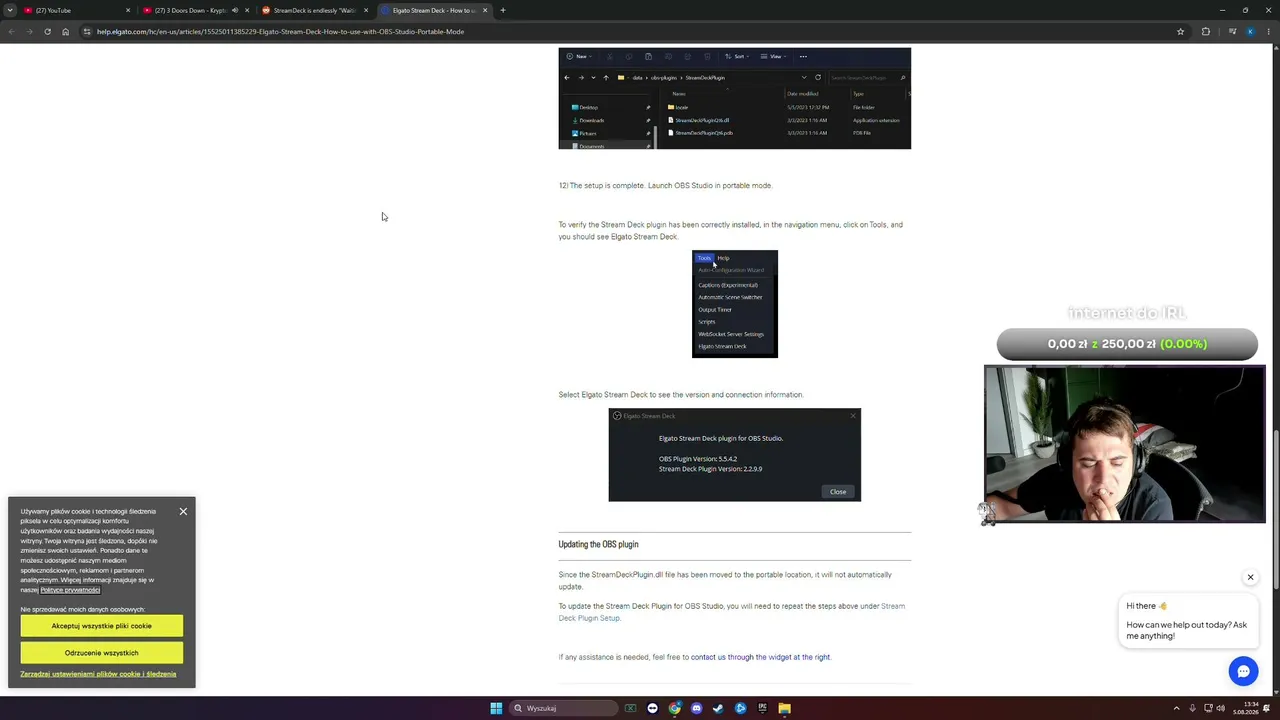Open the Tools menu screenshot image

pyautogui.click(x=734, y=303)
